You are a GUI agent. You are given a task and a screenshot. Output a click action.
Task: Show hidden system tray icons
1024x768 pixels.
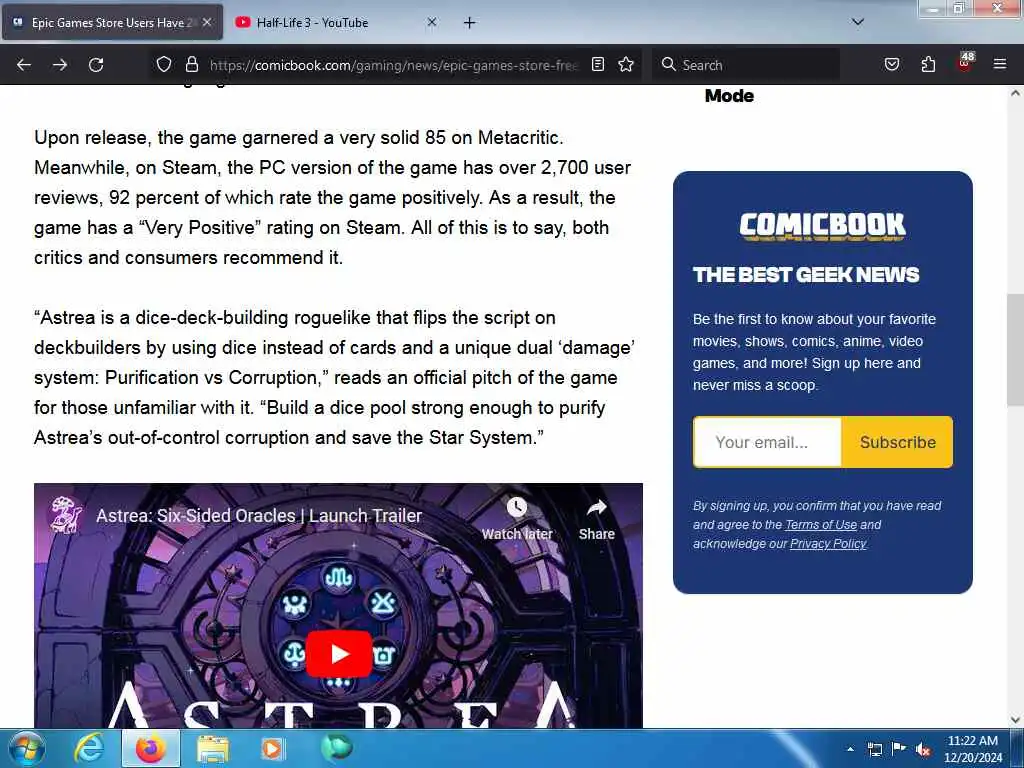(850, 748)
